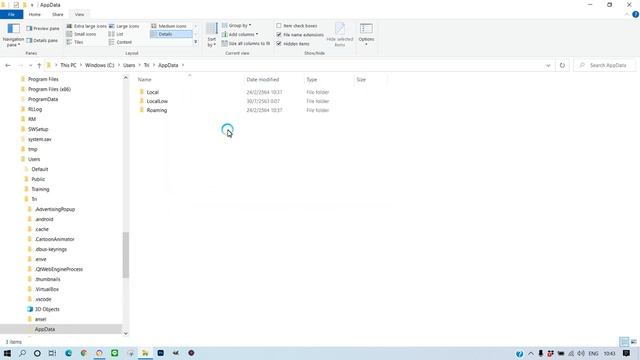
Task: Switch layout to Tiles
Action: click(75, 42)
